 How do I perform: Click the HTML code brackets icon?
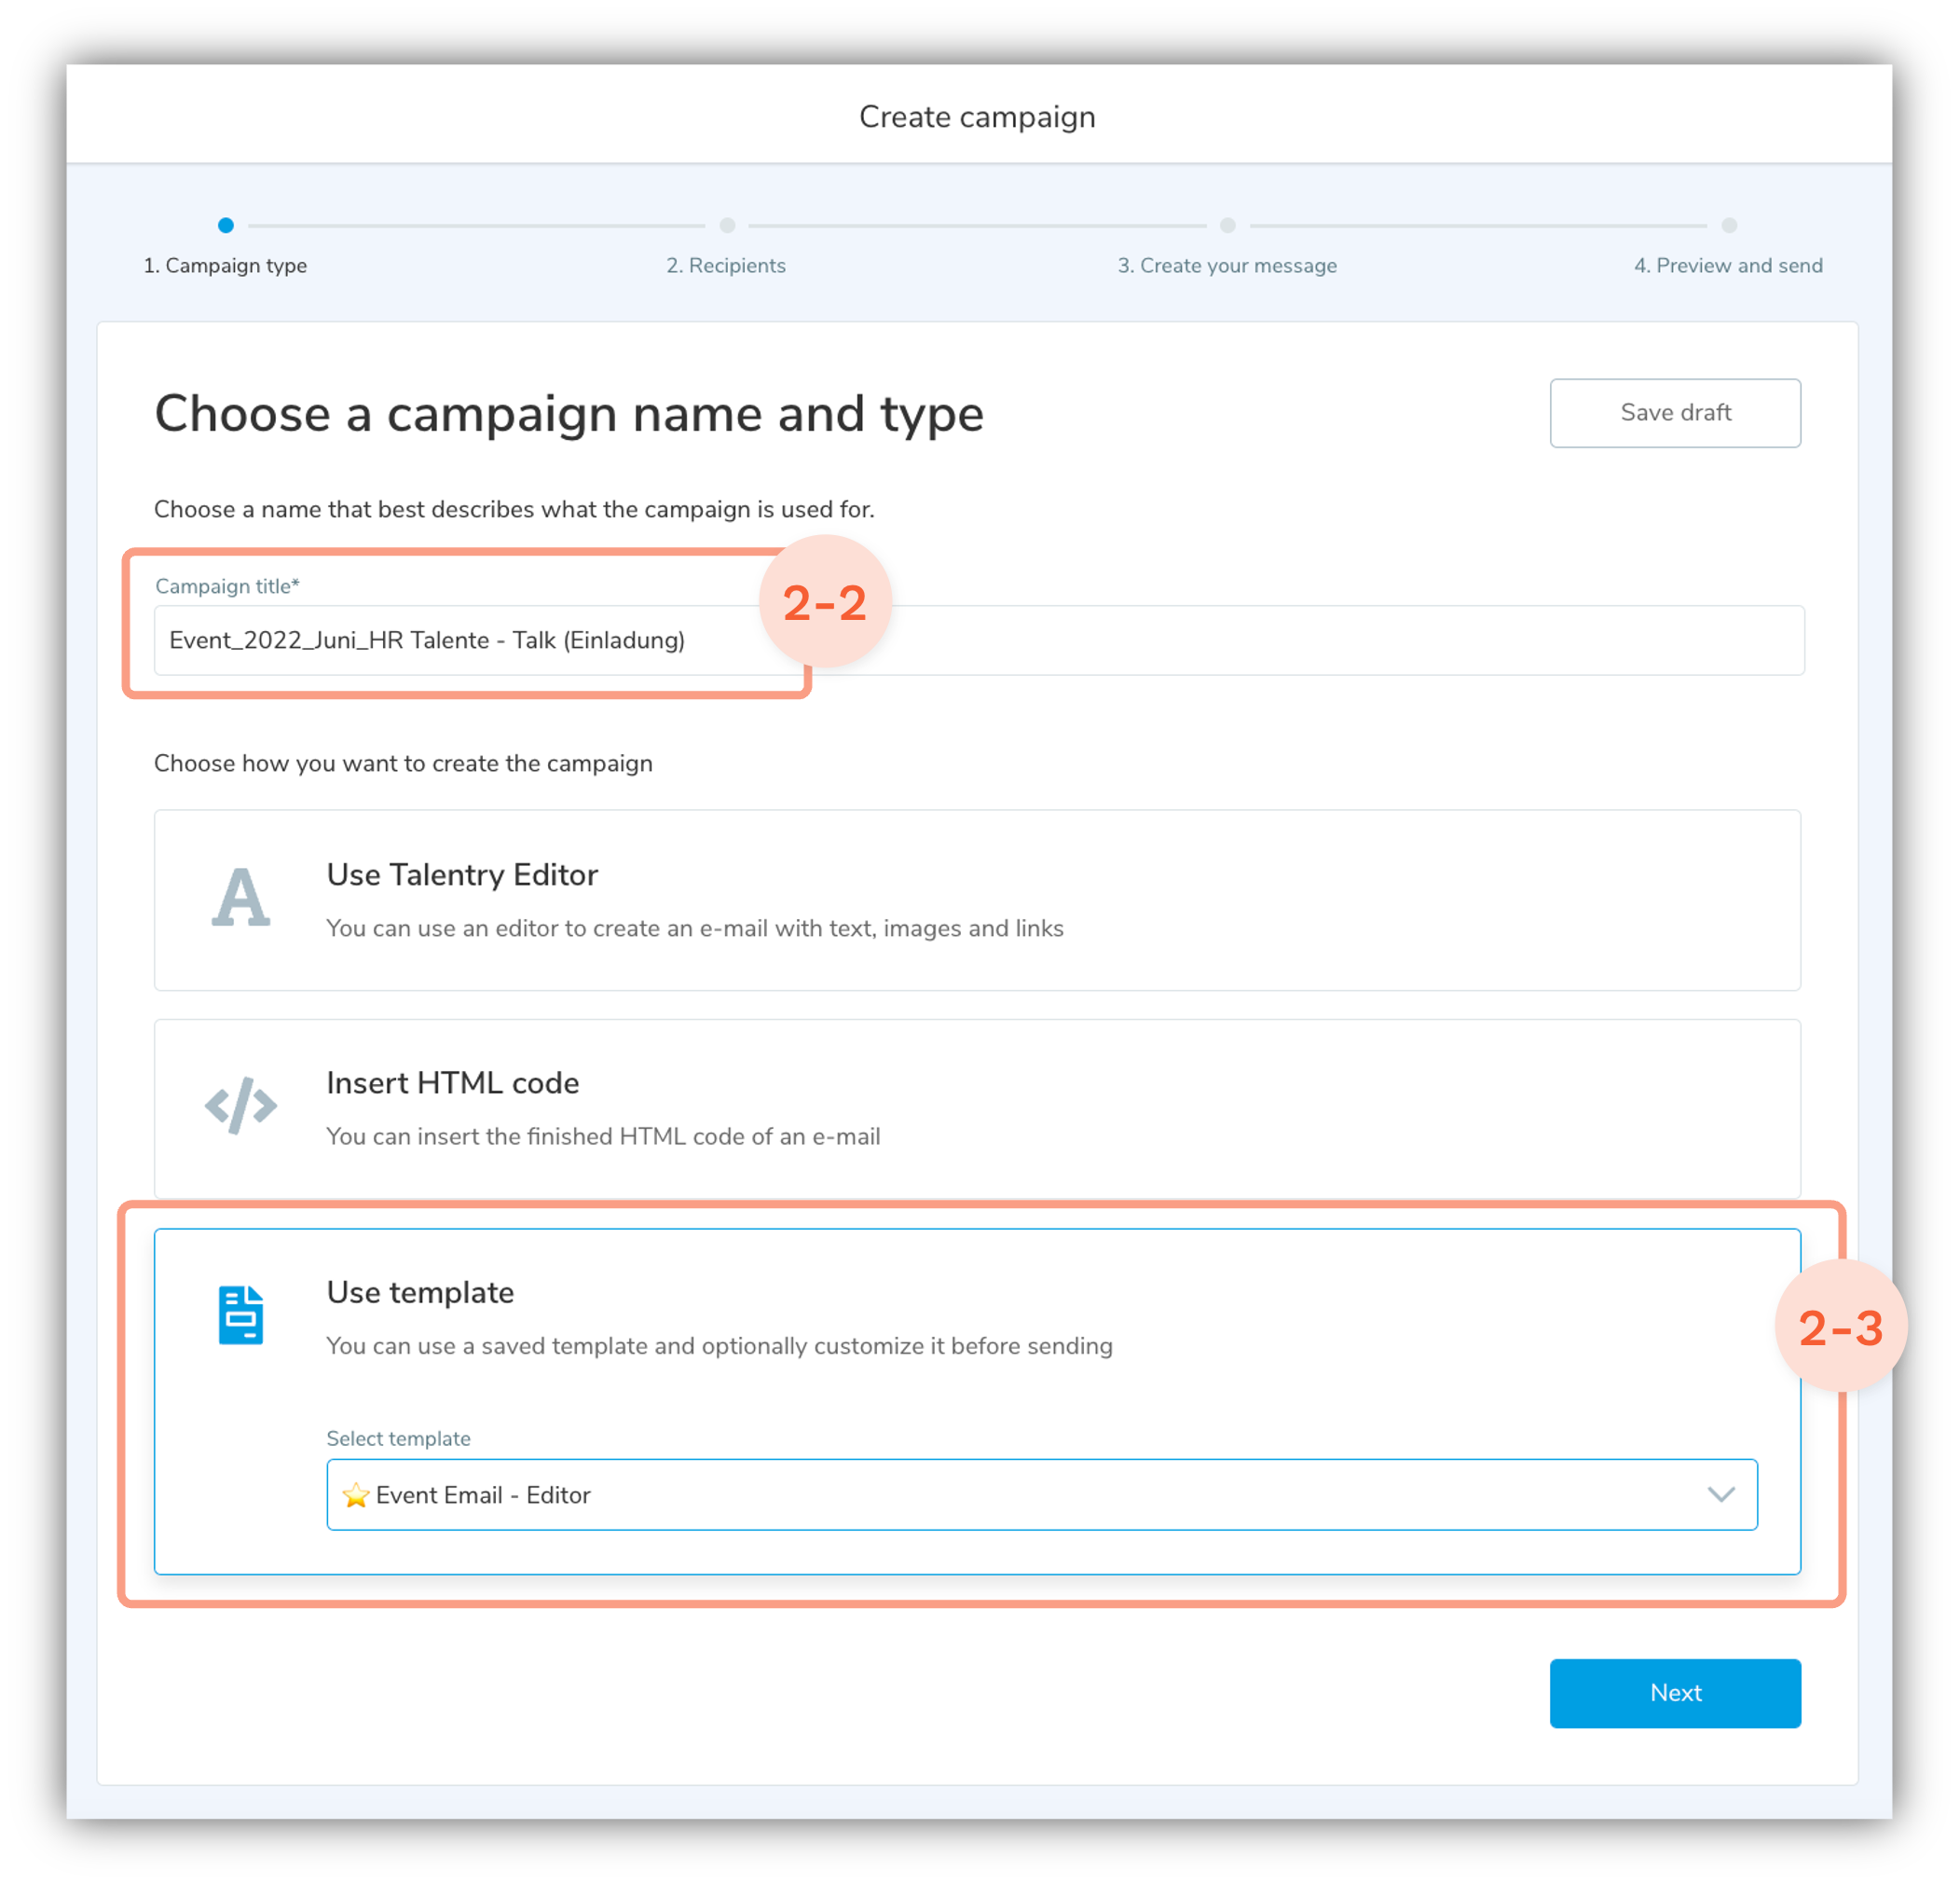click(241, 1105)
